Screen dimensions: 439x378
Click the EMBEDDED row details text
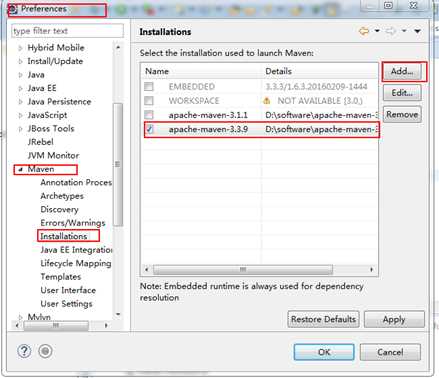(316, 87)
